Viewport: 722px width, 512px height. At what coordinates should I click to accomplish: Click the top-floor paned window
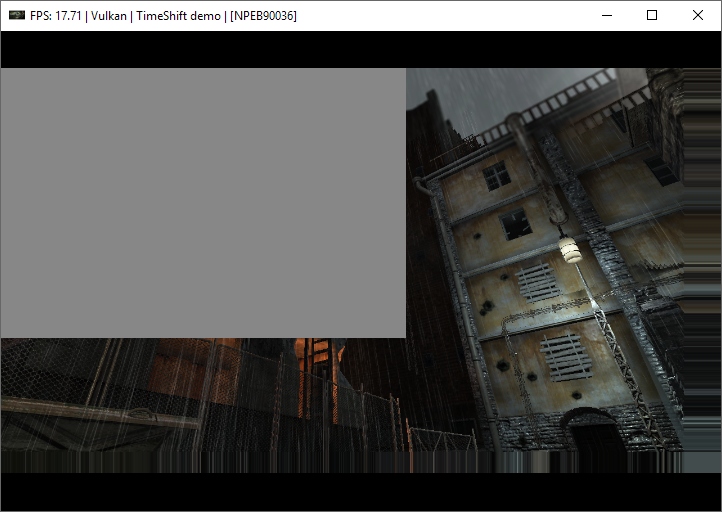(x=497, y=176)
